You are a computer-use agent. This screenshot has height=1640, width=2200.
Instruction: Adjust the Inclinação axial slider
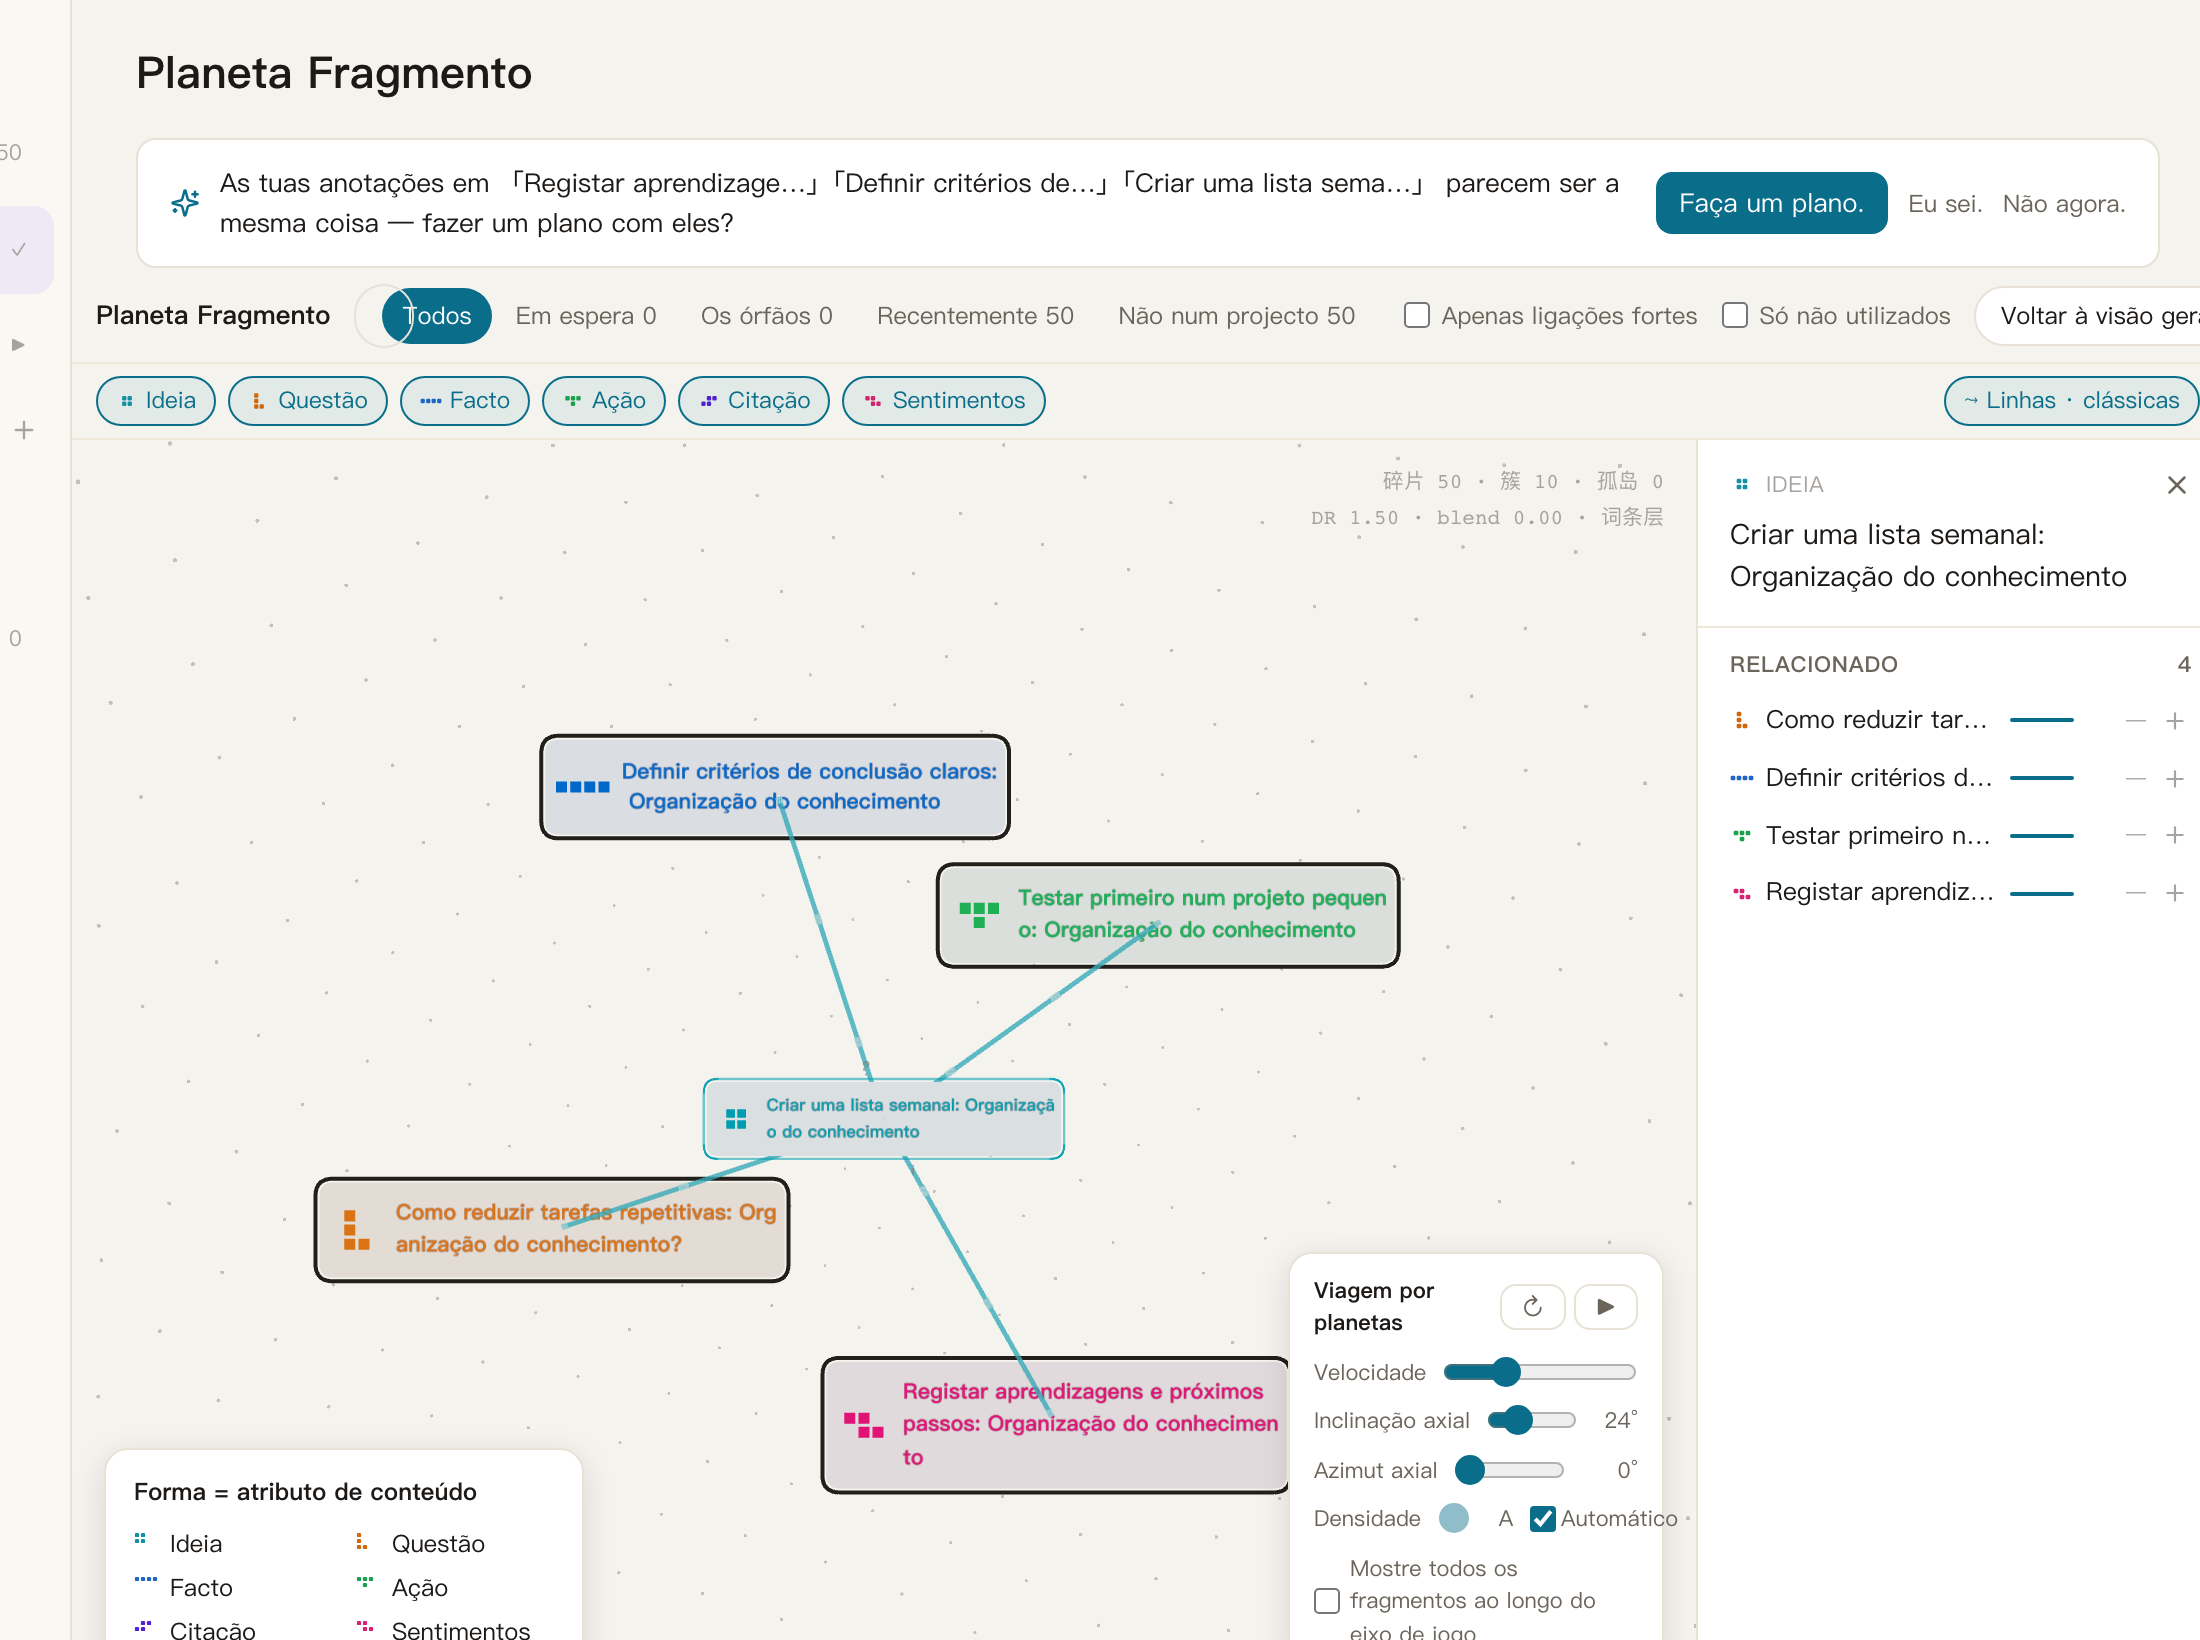click(x=1532, y=1419)
